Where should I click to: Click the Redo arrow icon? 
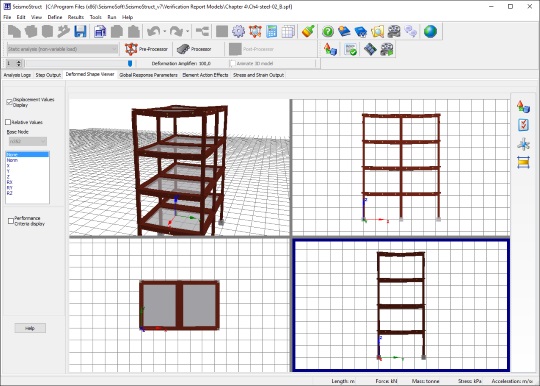tap(176, 32)
